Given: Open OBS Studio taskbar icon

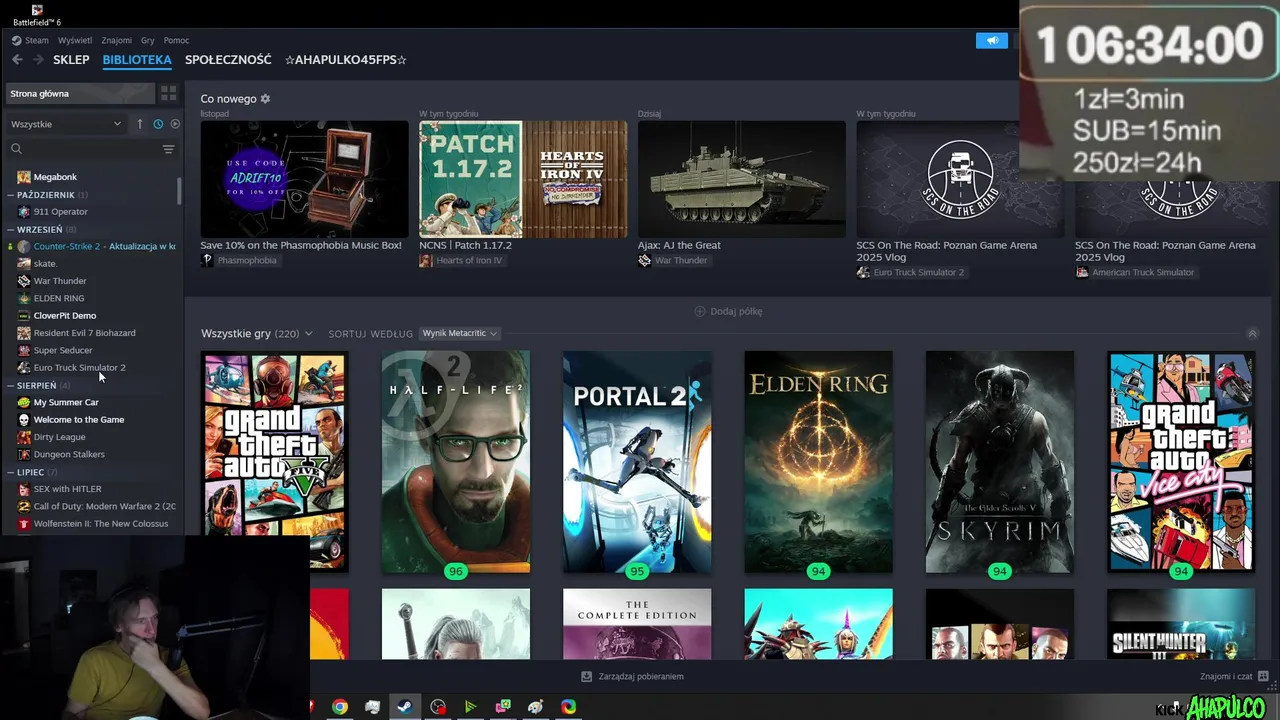Looking at the screenshot, I should coord(438,707).
